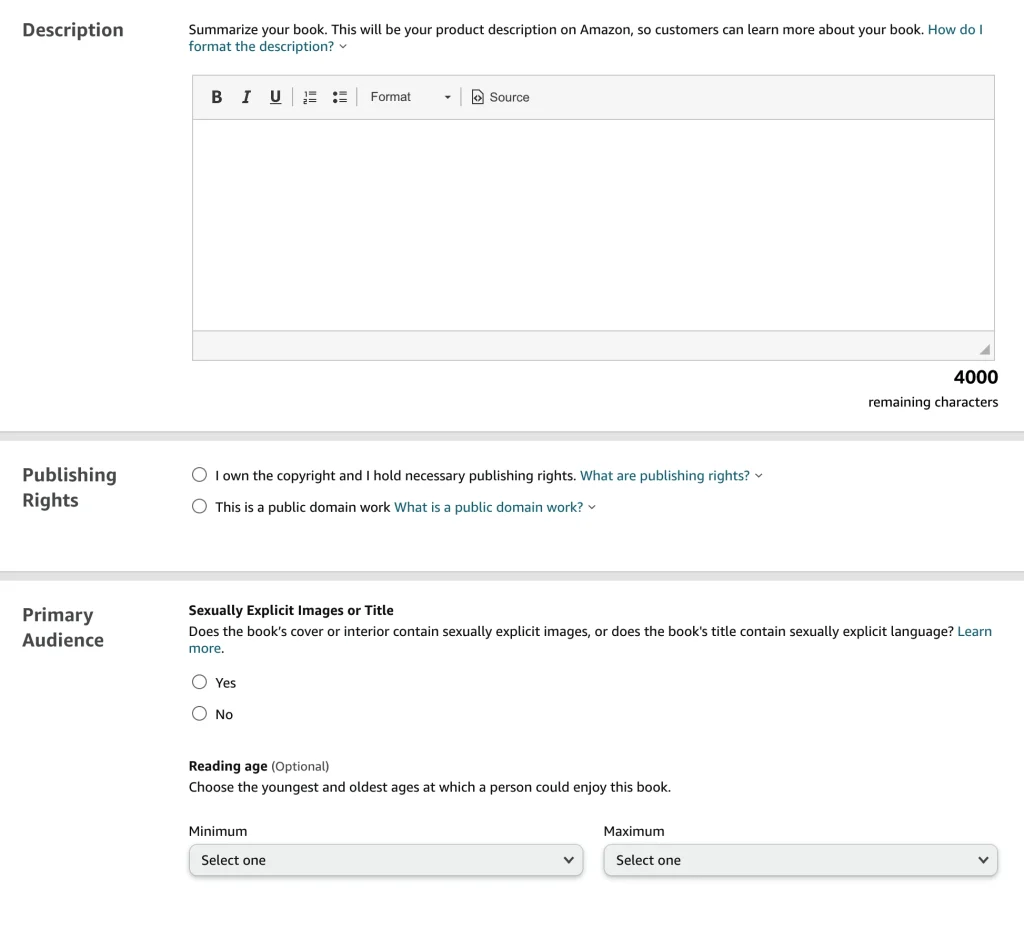This screenshot has height=929, width=1024.
Task: Expand 'What is a public domain work?' help
Action: [495, 507]
